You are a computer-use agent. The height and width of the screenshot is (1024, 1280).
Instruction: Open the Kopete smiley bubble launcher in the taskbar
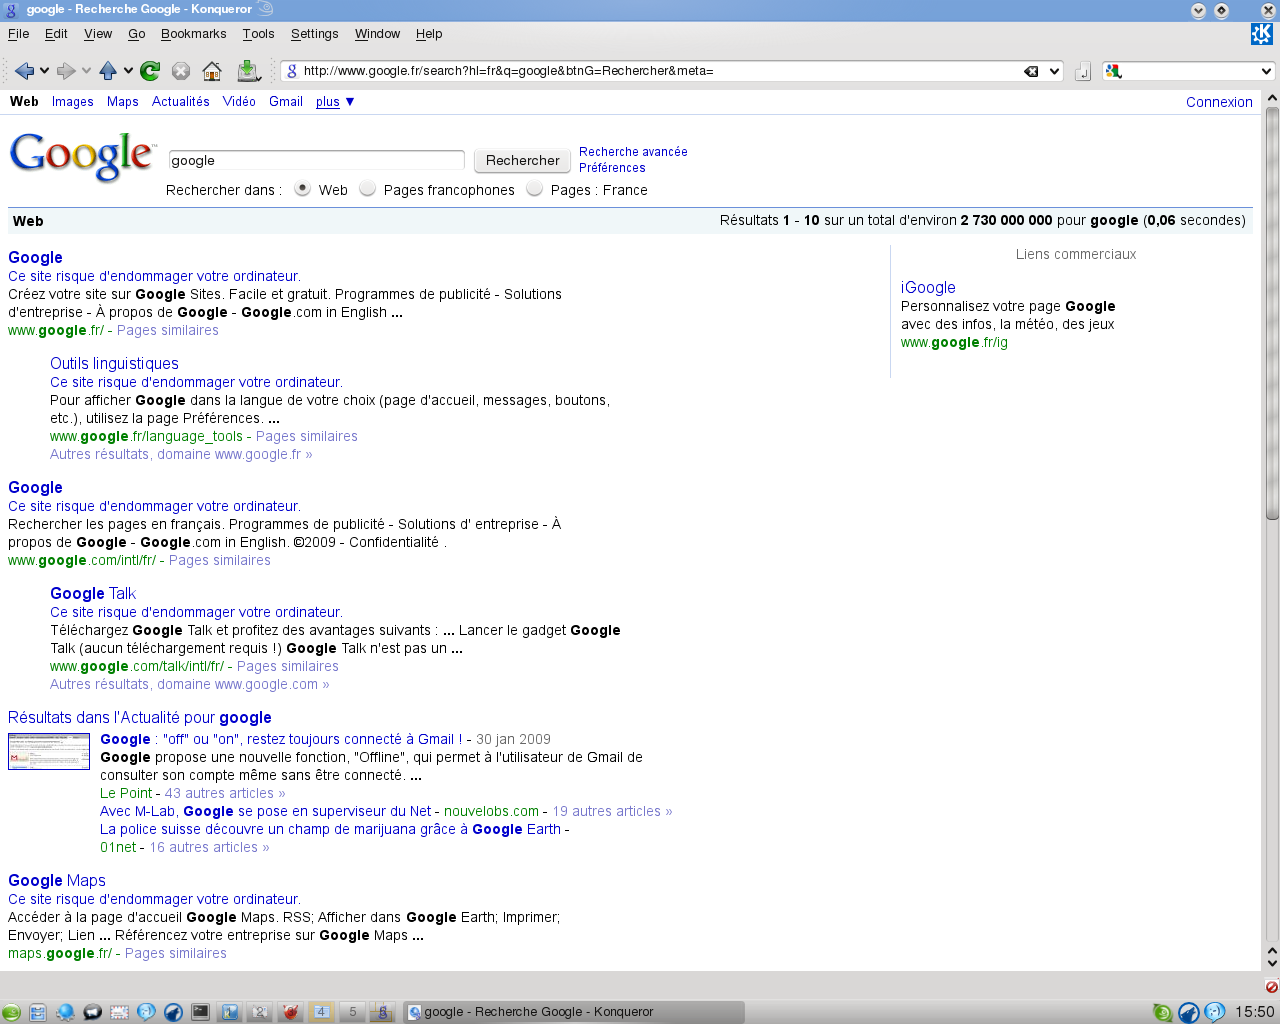[x=146, y=1012]
